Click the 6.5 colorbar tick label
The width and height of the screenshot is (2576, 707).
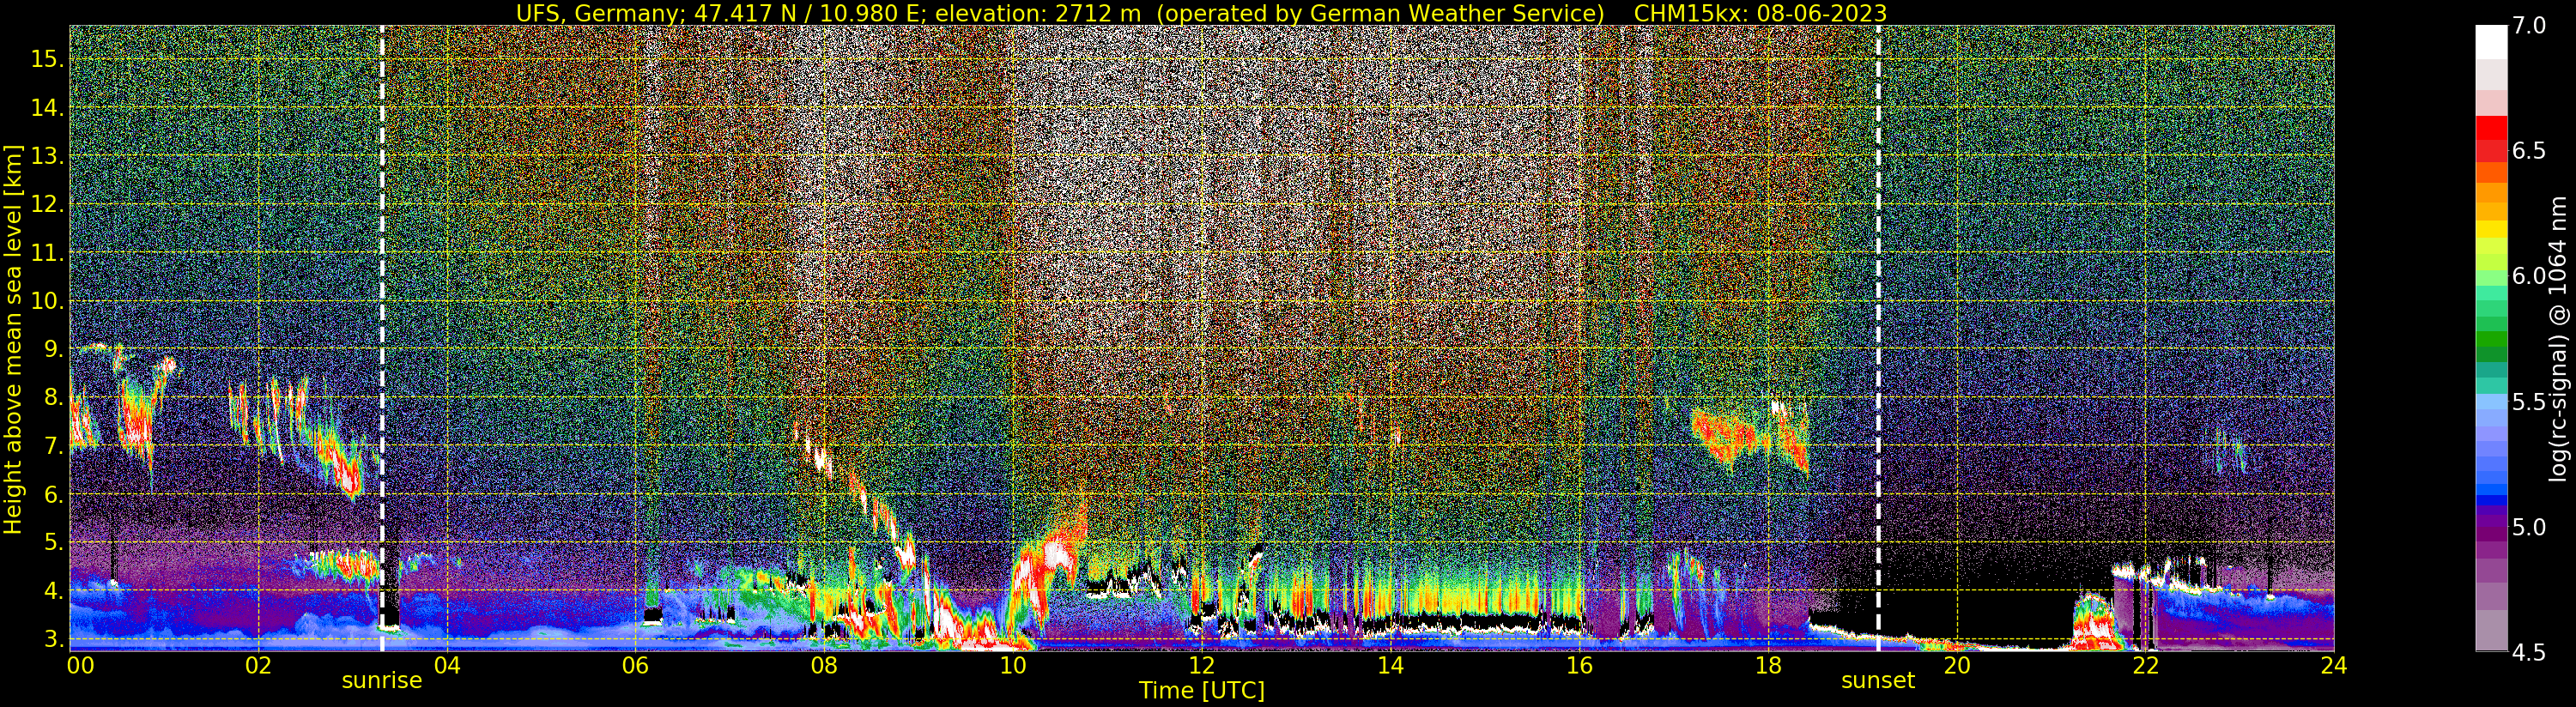click(2529, 151)
